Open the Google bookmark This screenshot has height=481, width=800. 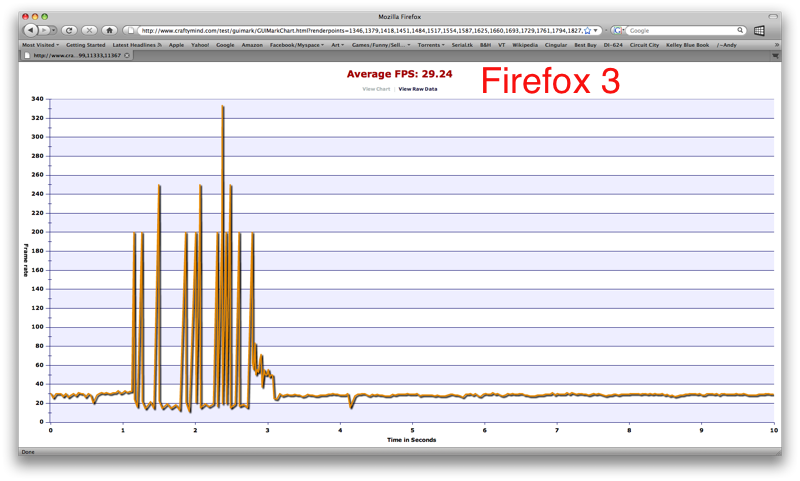[225, 45]
